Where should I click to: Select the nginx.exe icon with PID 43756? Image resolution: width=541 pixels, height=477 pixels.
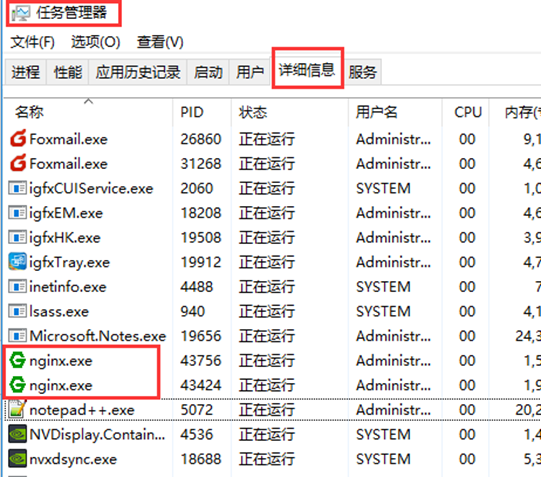coord(17,360)
